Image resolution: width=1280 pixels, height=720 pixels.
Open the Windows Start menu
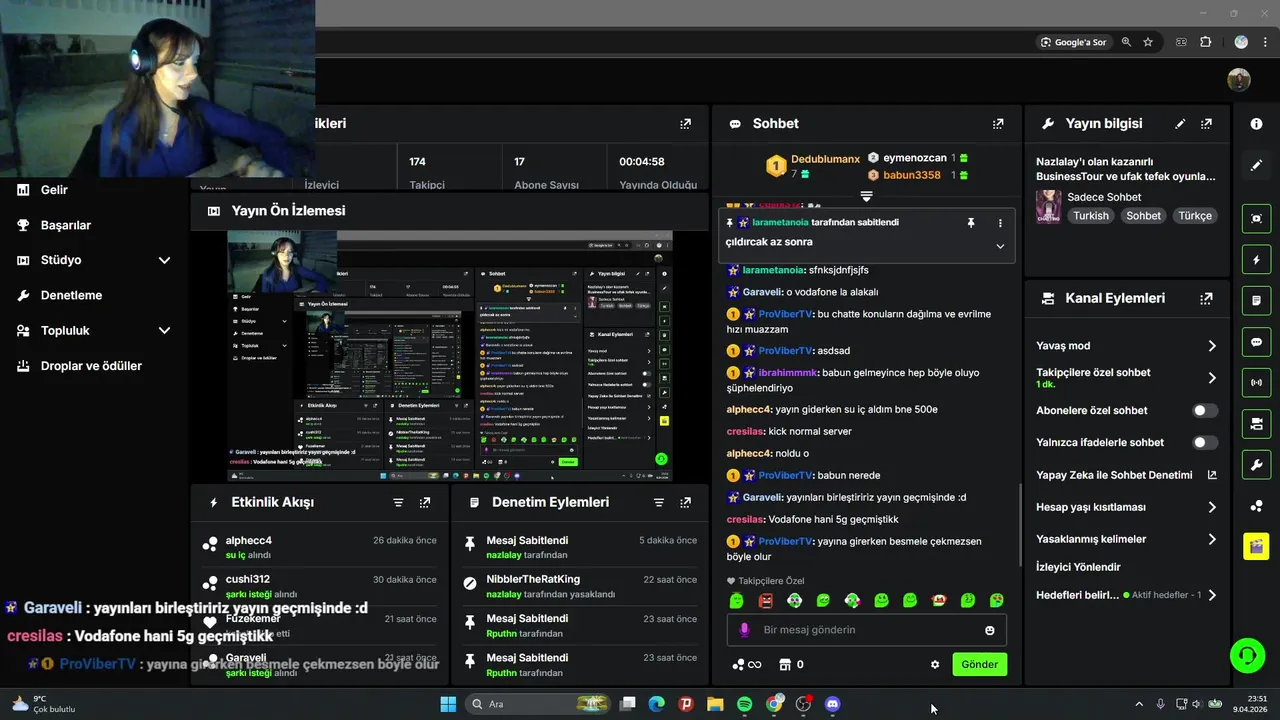(x=448, y=704)
